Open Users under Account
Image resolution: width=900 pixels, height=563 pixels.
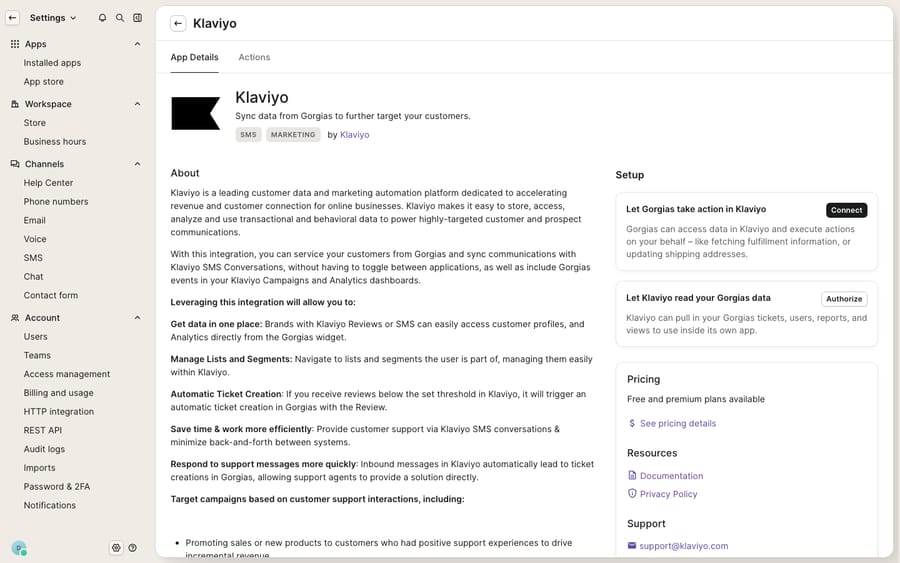[36, 337]
